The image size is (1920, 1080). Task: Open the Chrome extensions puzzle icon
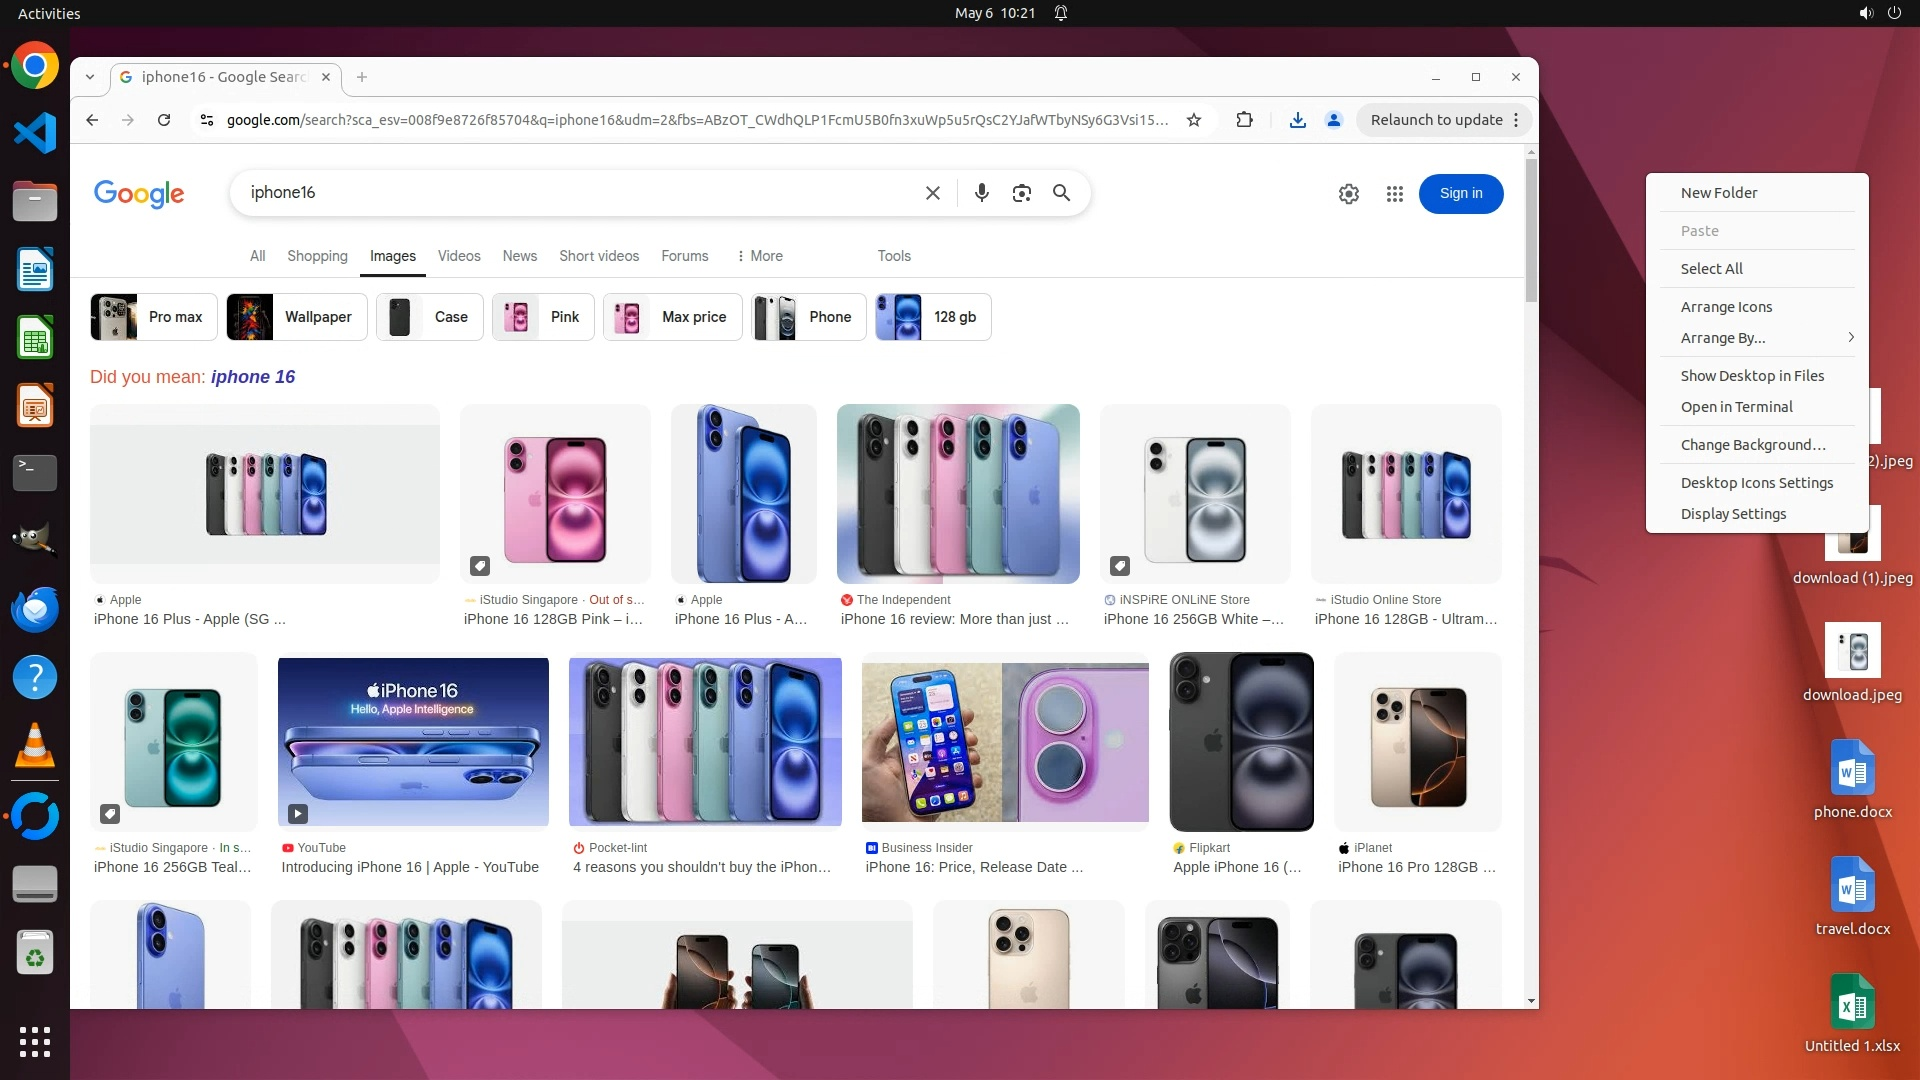pyautogui.click(x=1244, y=120)
